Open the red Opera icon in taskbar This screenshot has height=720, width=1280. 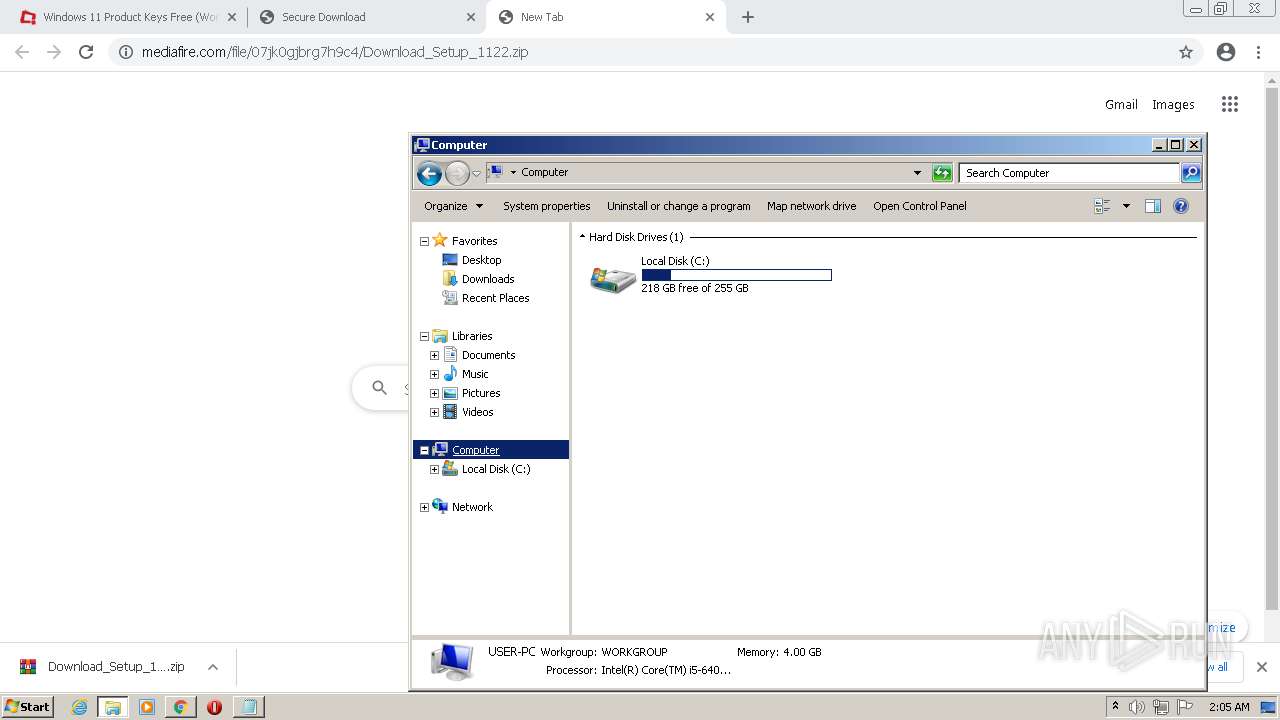[214, 707]
